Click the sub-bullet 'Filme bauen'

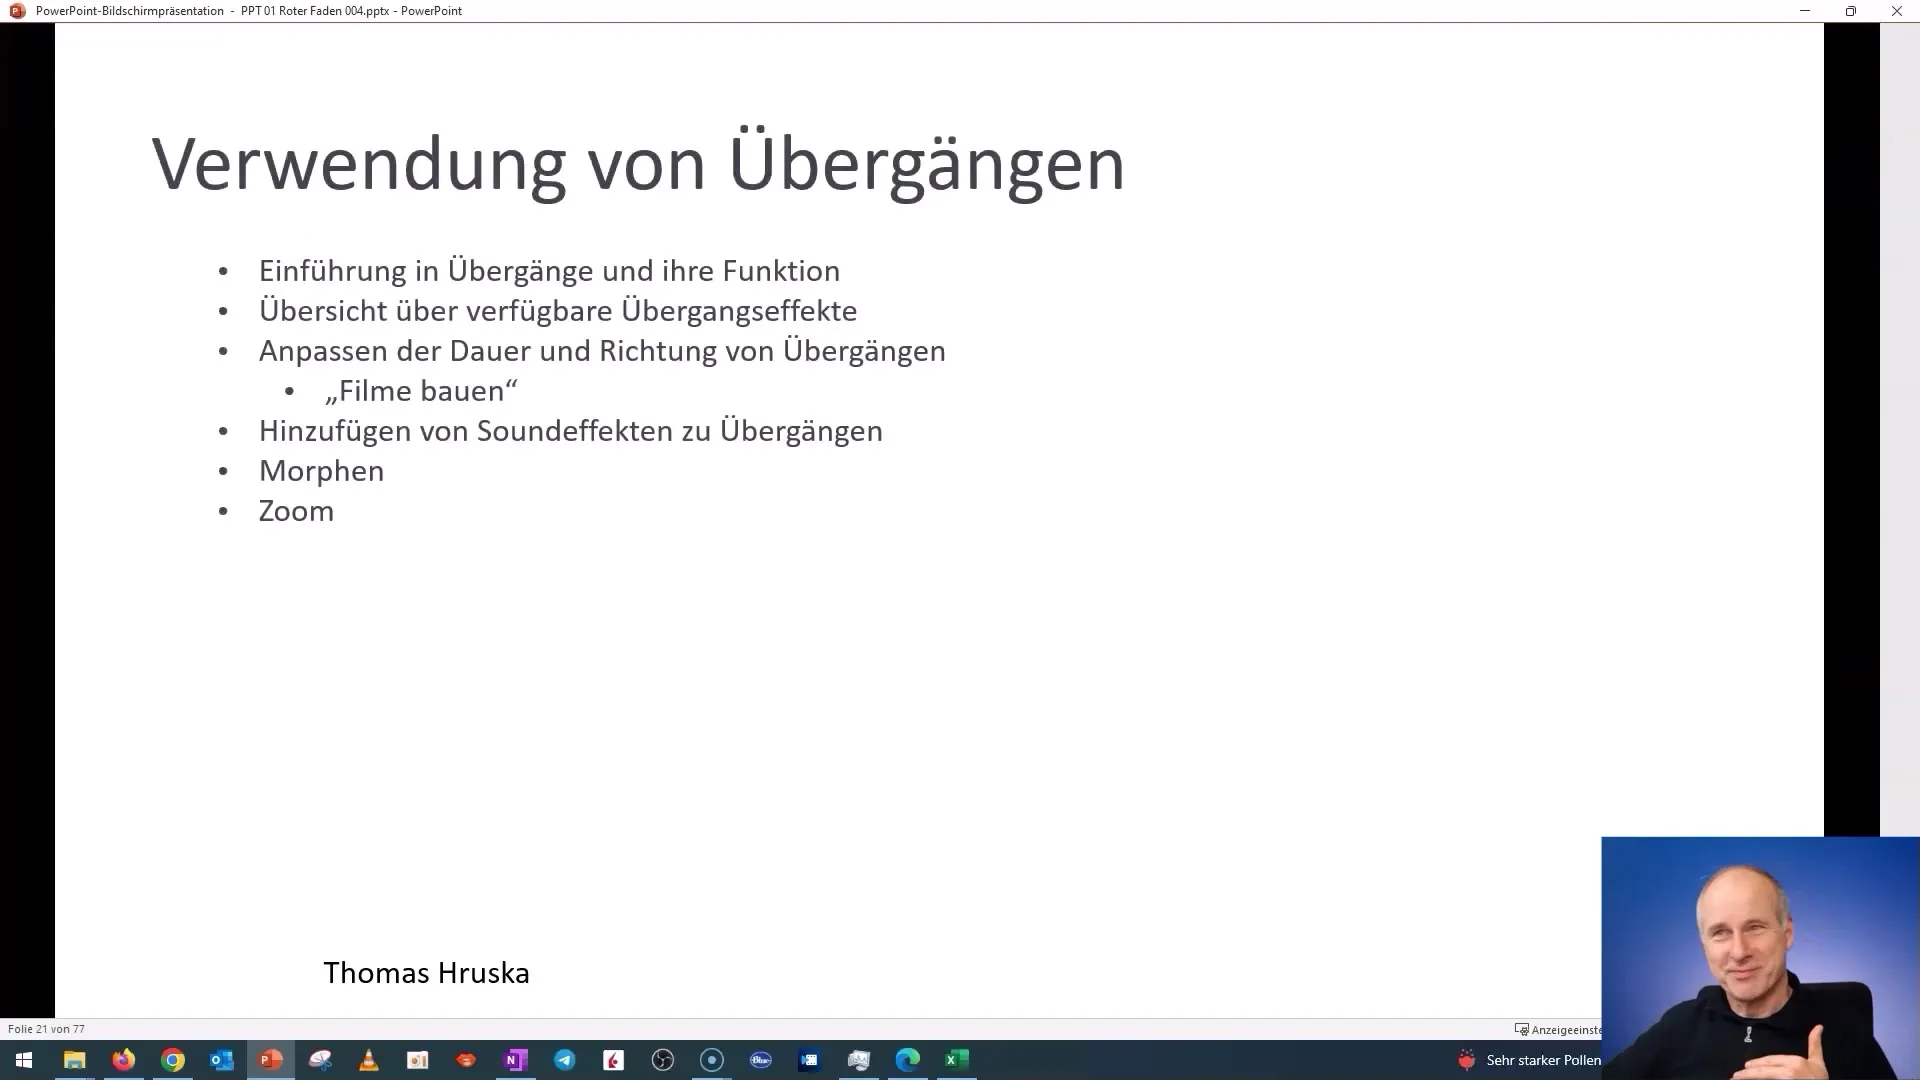421,391
